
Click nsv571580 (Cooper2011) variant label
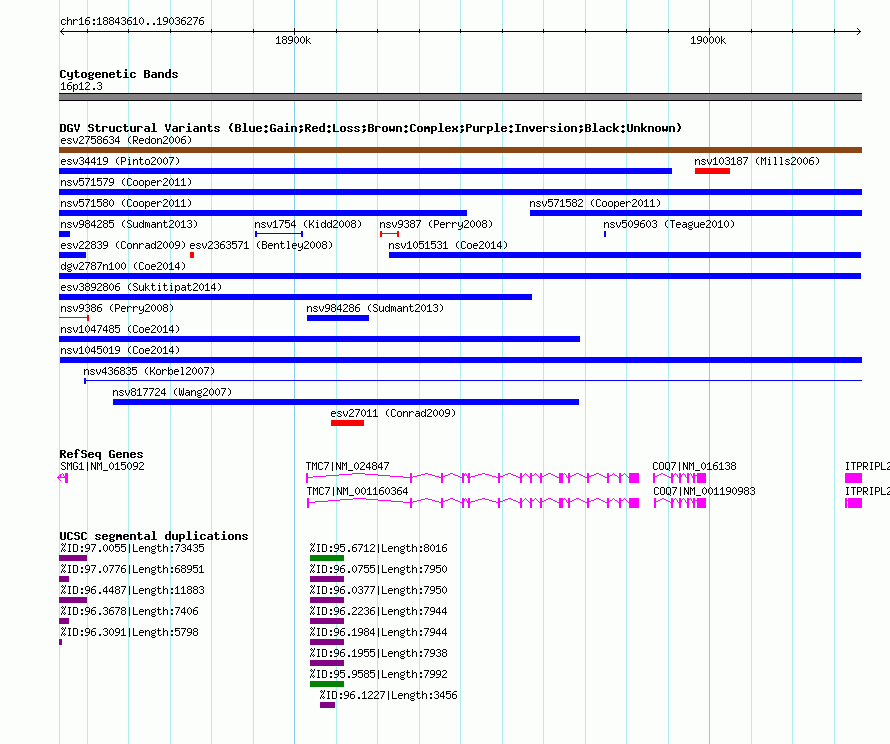coord(126,203)
